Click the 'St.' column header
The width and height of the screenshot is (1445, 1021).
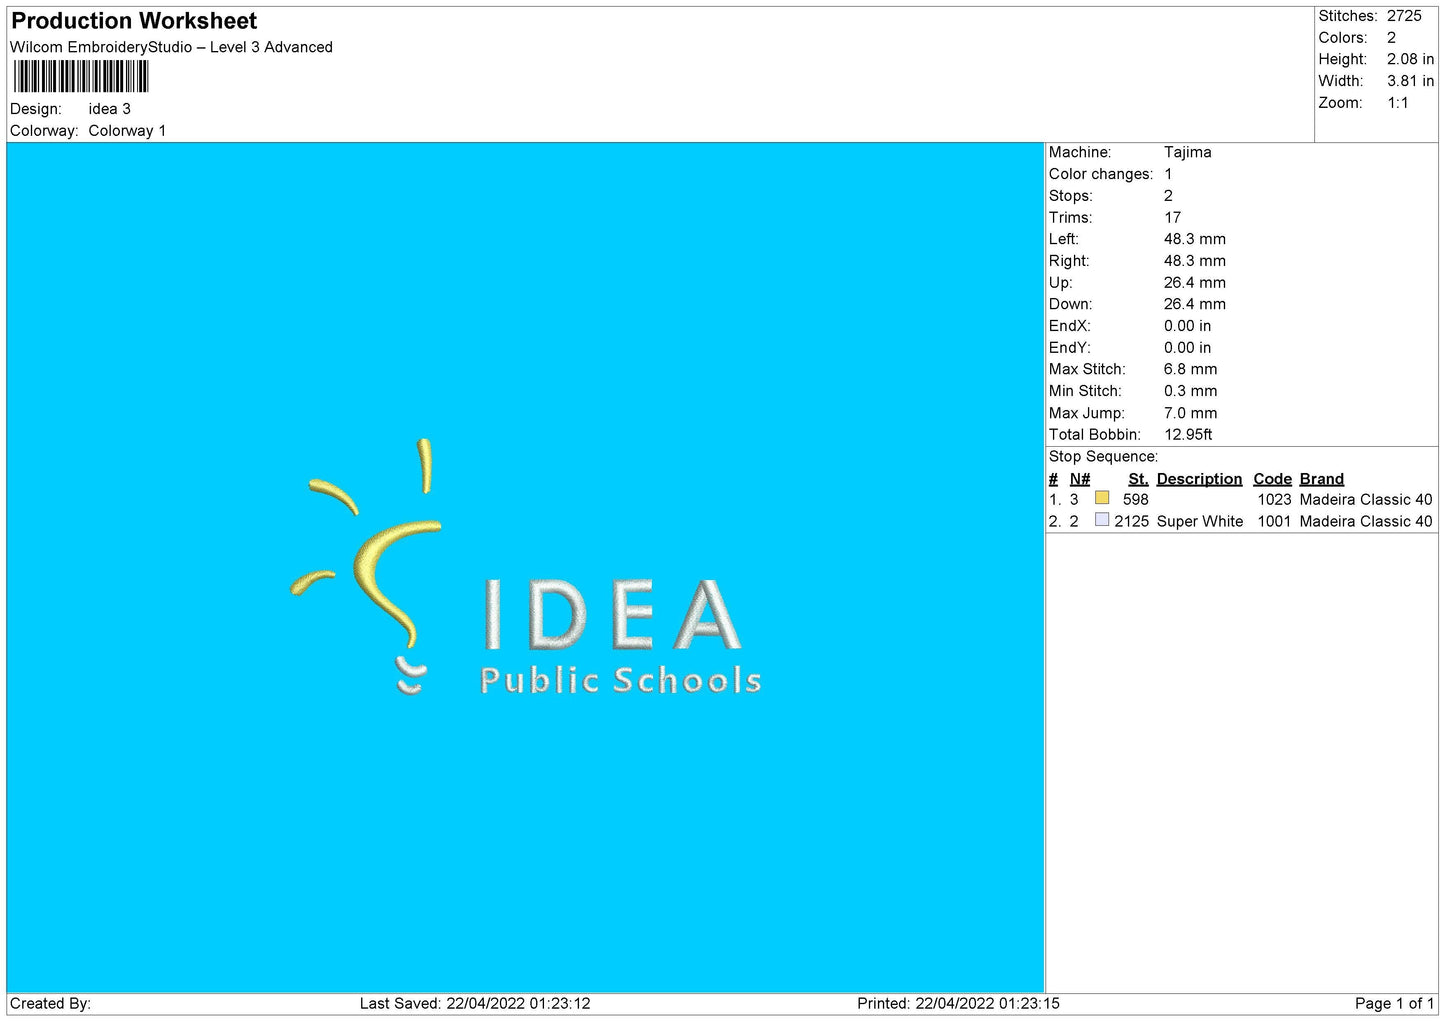coord(1138,479)
